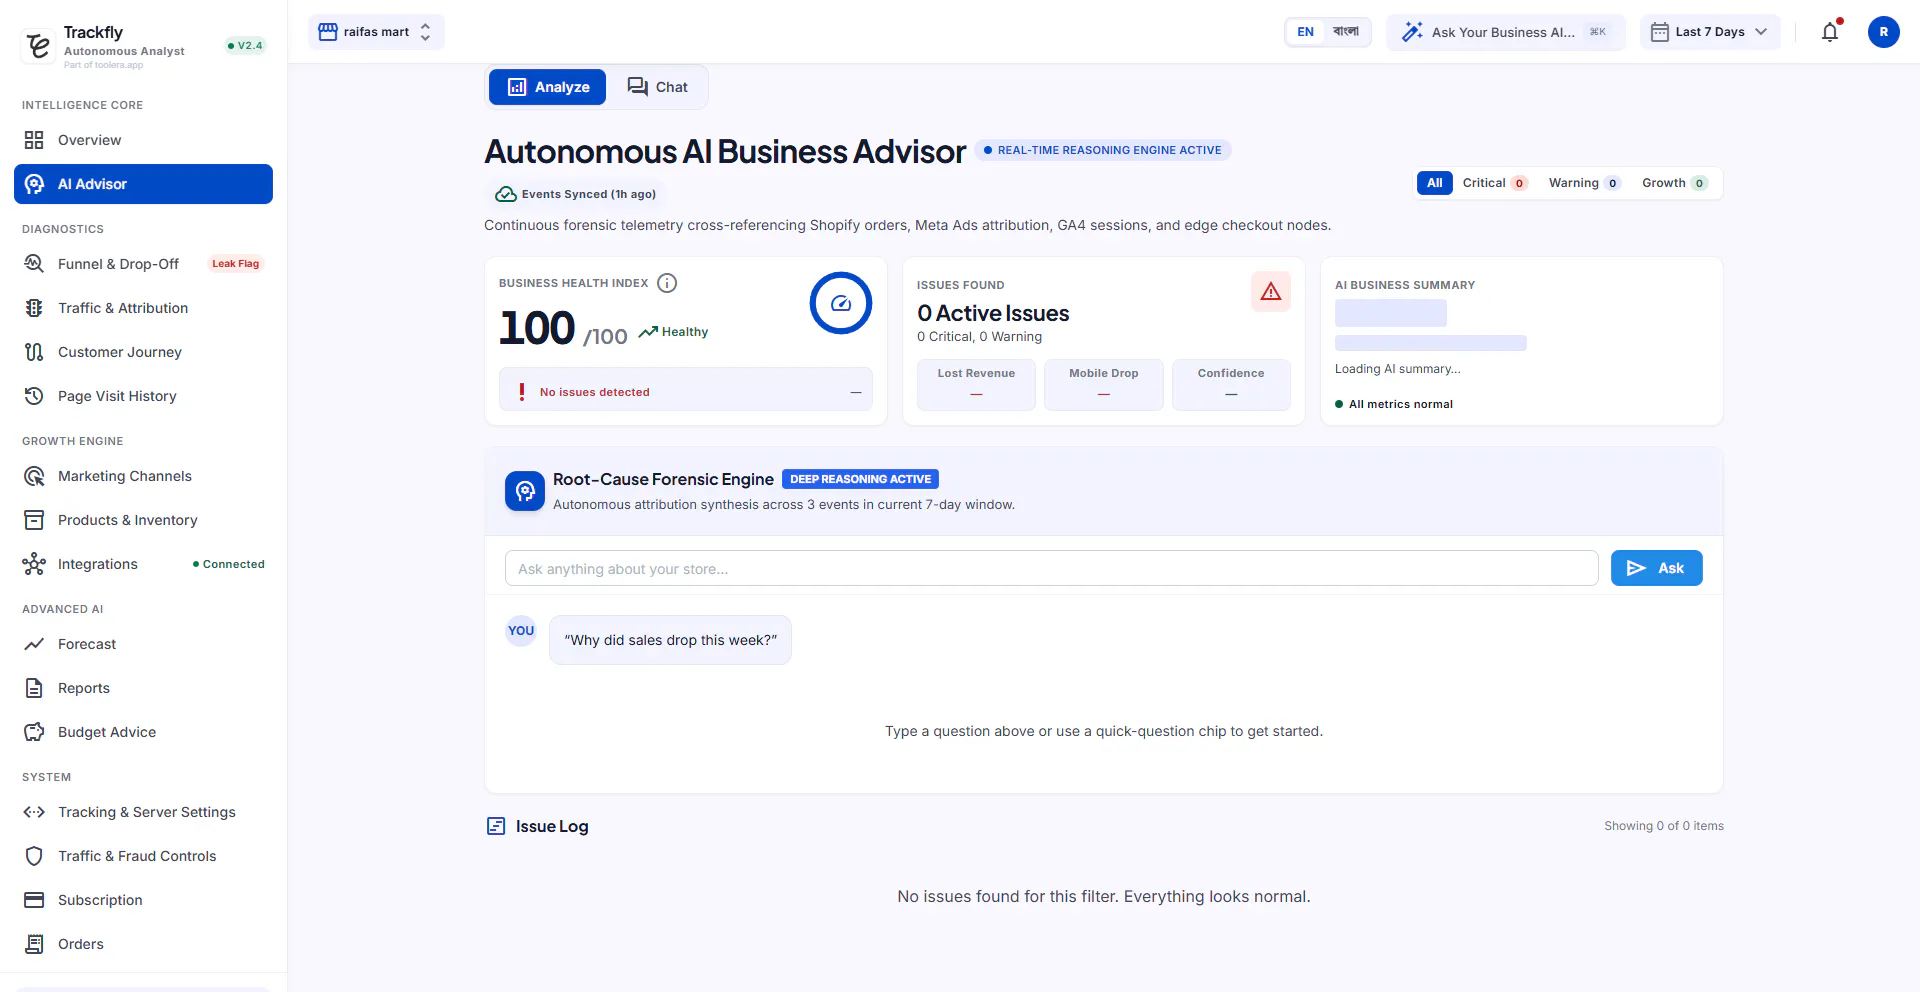The width and height of the screenshot is (1920, 992).
Task: Click the Traffic & Fraud Controls shield icon
Action: coord(34,856)
